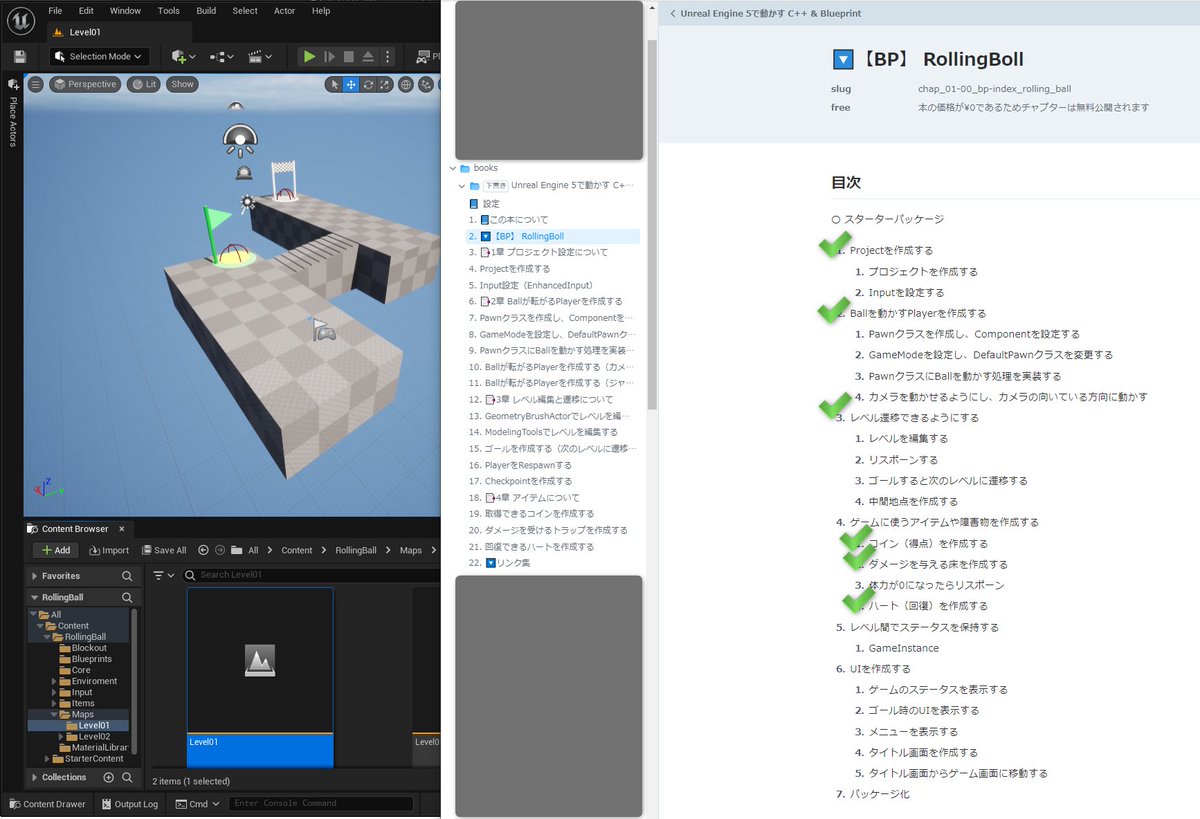
Task: Open the viewport options hamburger menu
Action: pyautogui.click(x=36, y=84)
